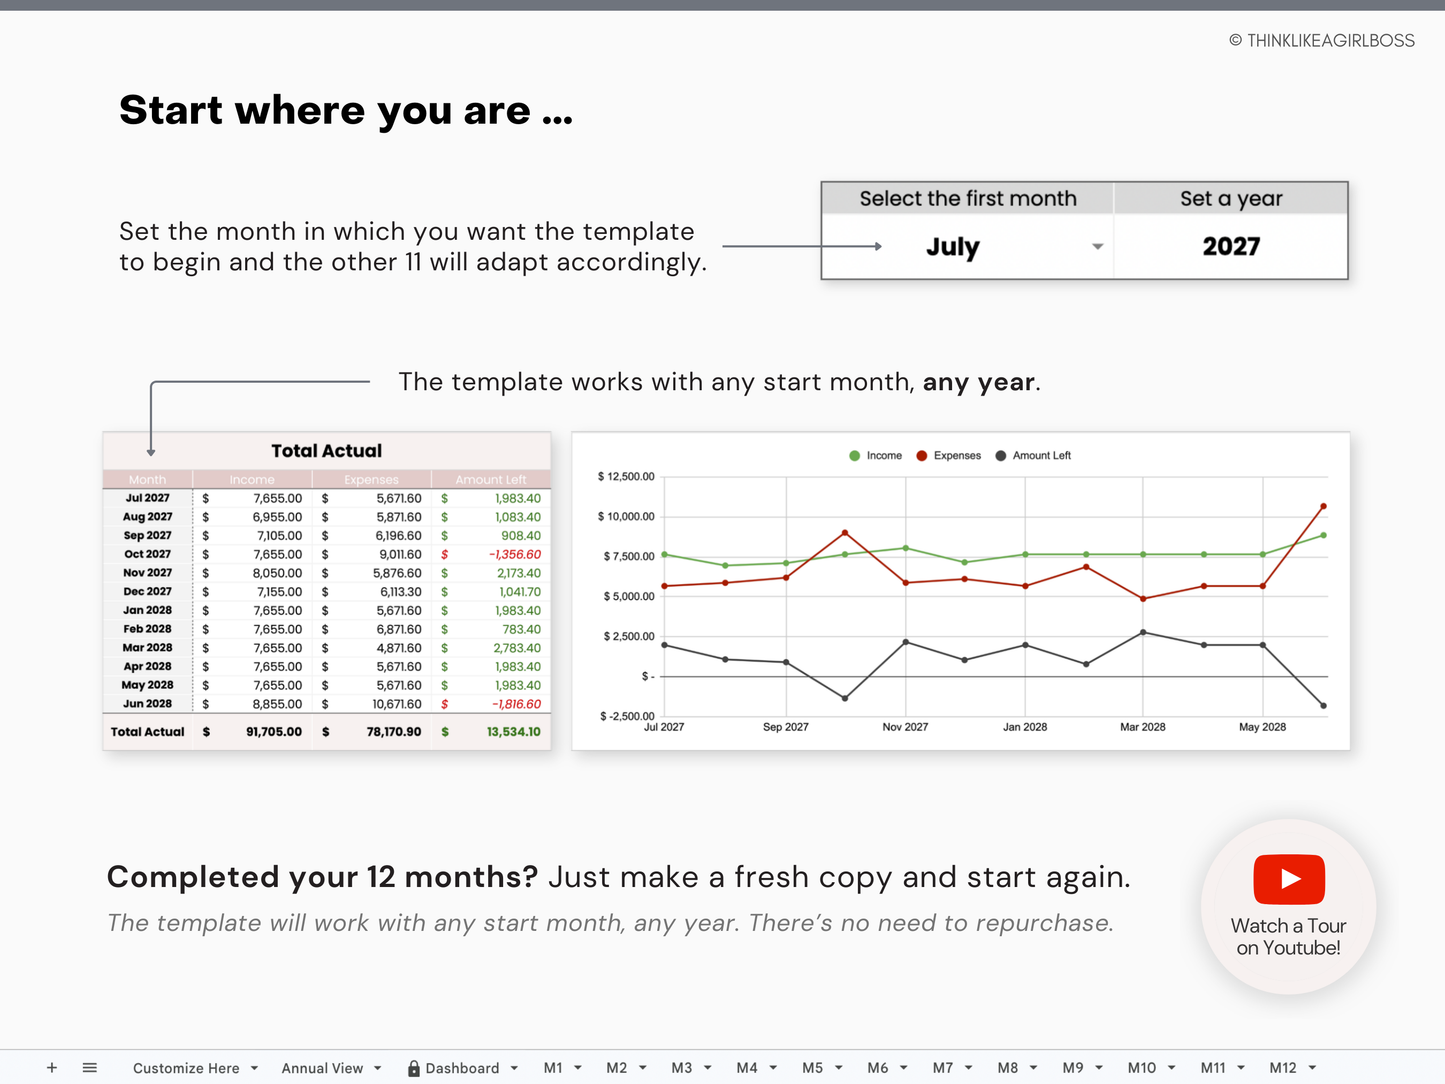The width and height of the screenshot is (1445, 1084).
Task: Expand the M6 tab options arrow
Action: [903, 1067]
